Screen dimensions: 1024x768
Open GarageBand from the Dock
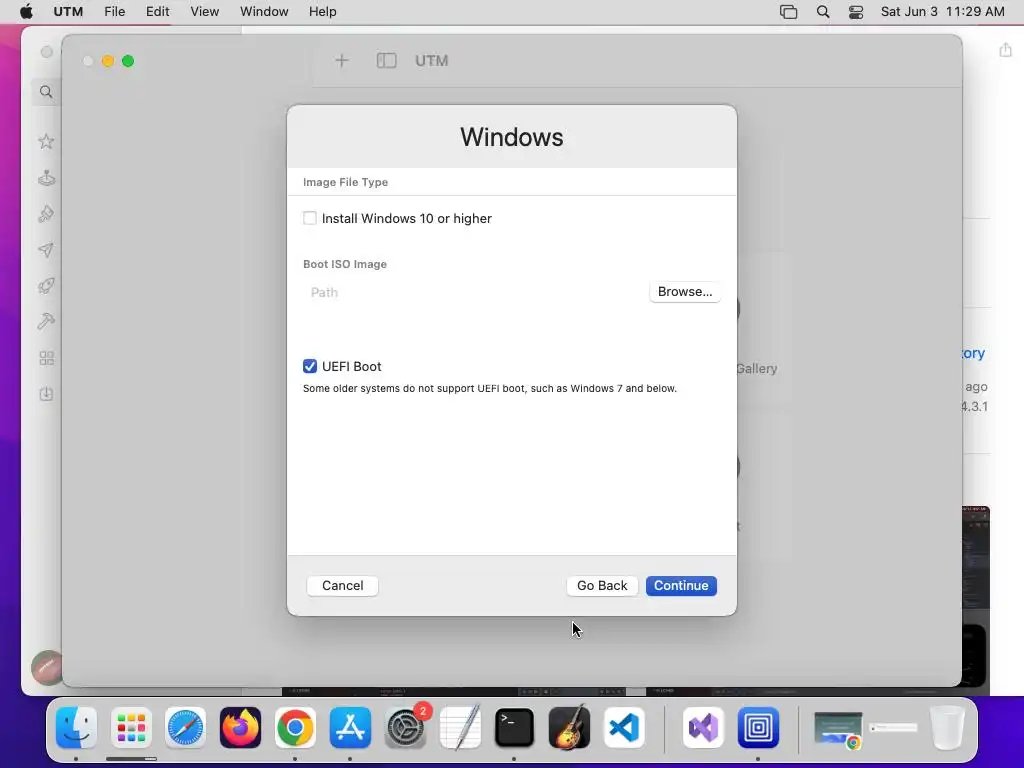[569, 728]
